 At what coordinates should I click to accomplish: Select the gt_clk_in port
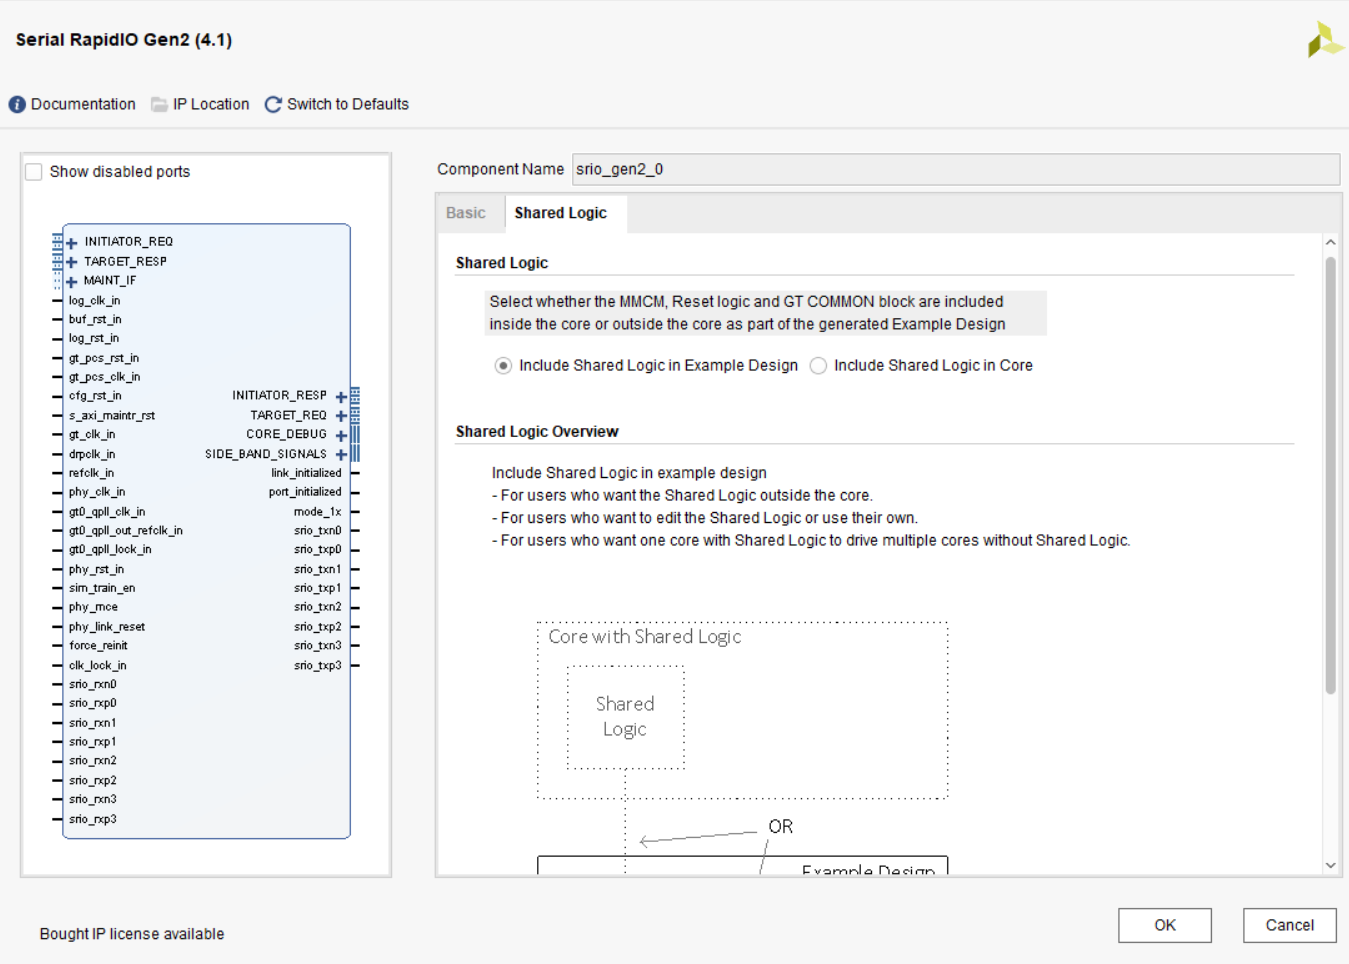pos(92,435)
